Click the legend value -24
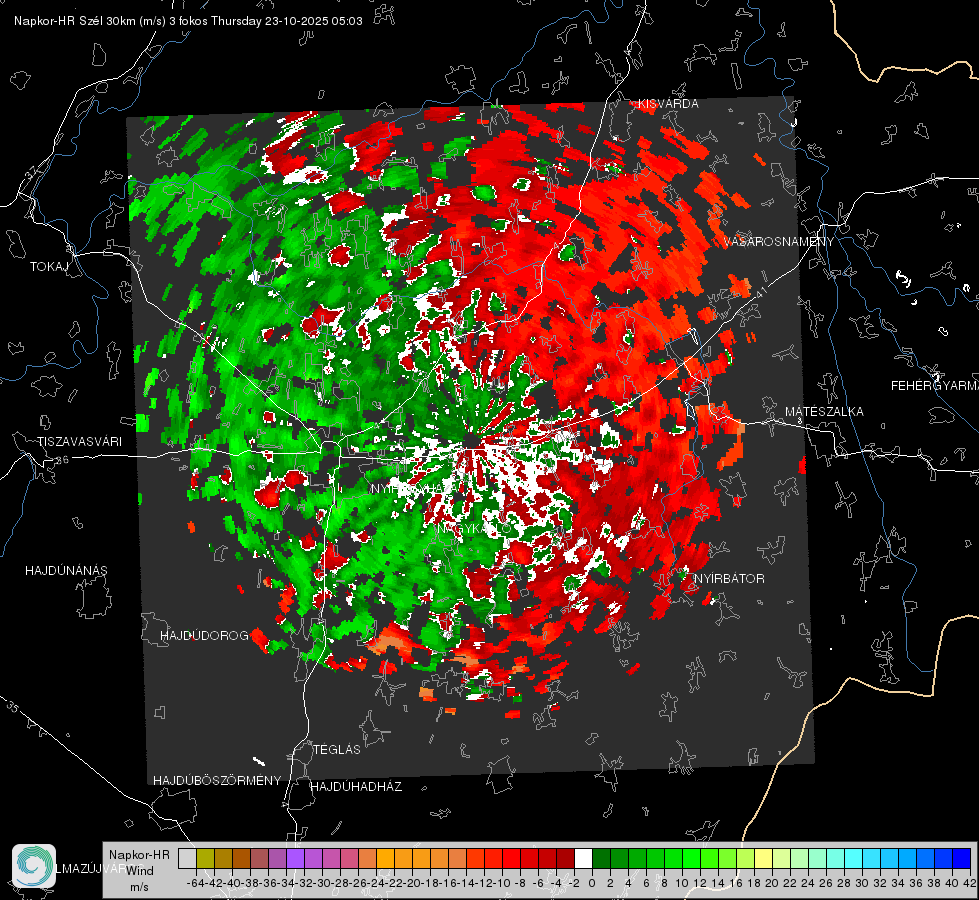979x900 pixels. [376, 883]
